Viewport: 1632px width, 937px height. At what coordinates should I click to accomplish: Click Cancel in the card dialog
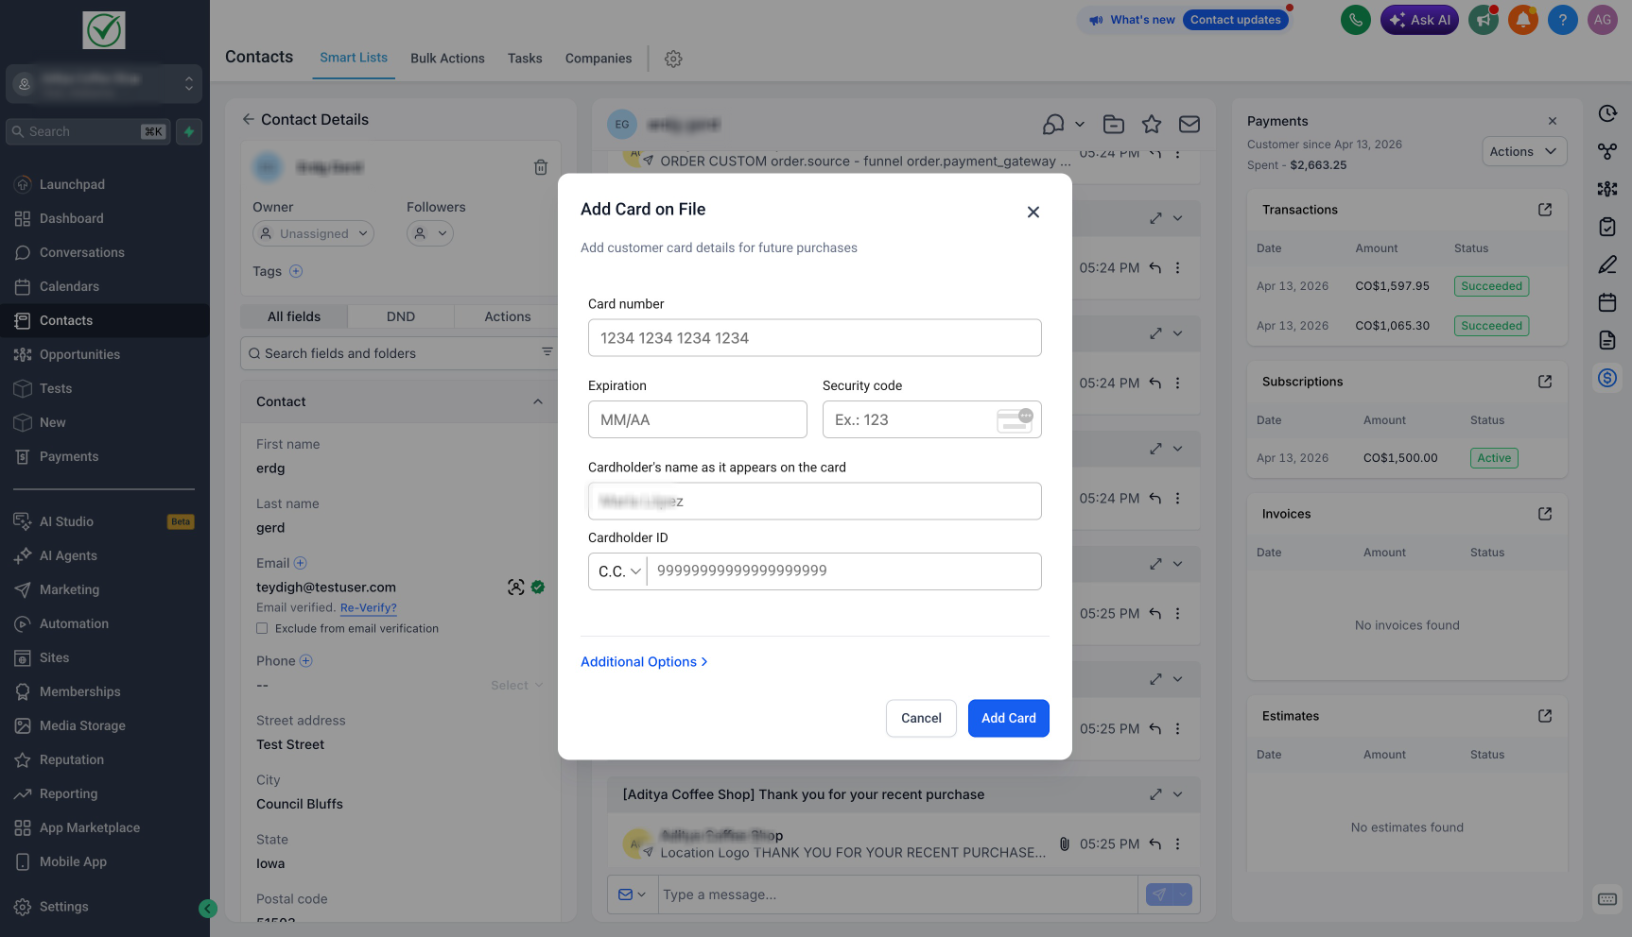(921, 718)
